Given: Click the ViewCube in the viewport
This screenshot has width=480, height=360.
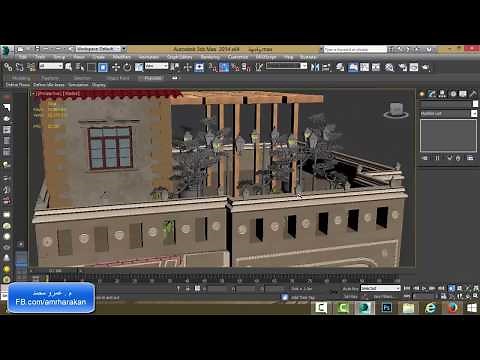Looking at the screenshot, I should [x=396, y=110].
